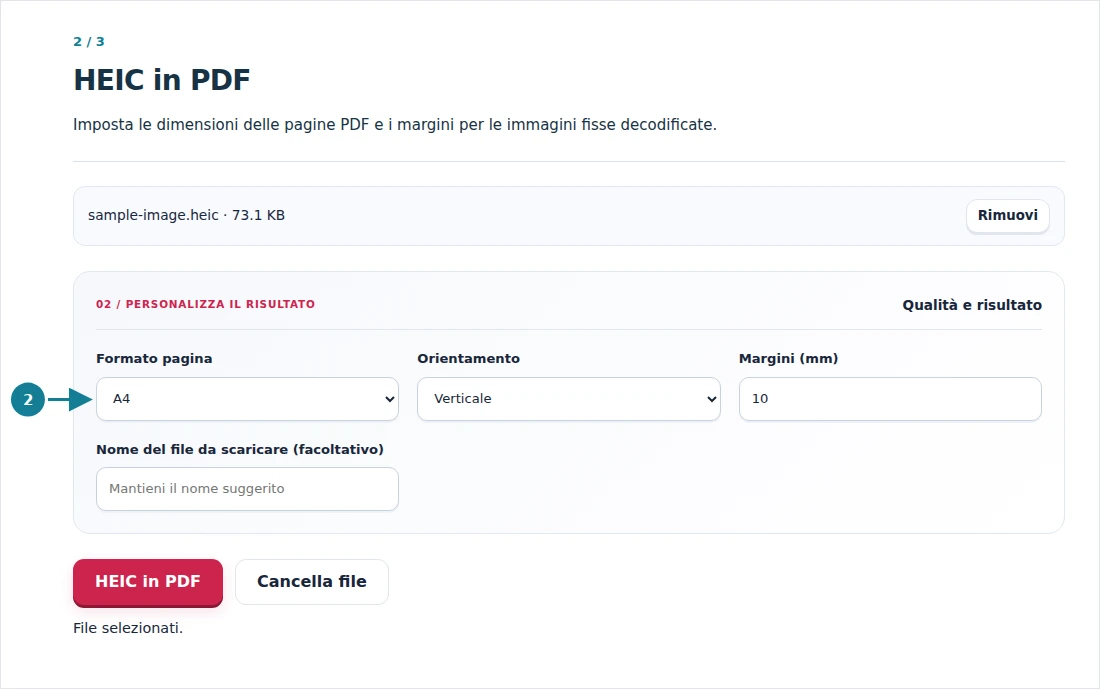
Task: Open the Orientamento dropdown showing Verticale
Action: coord(568,399)
